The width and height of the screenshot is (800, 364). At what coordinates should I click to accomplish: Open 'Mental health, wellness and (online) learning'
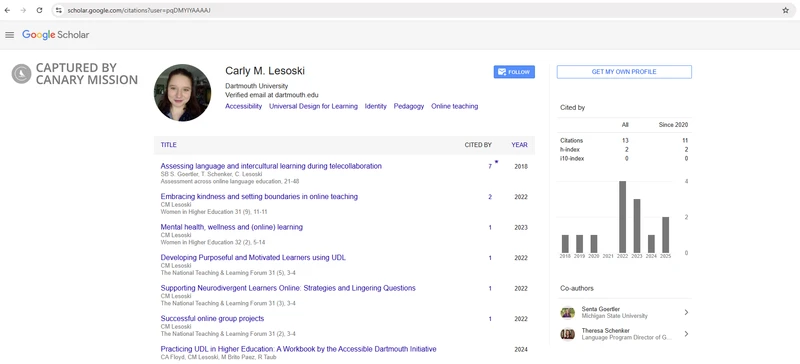(232, 227)
